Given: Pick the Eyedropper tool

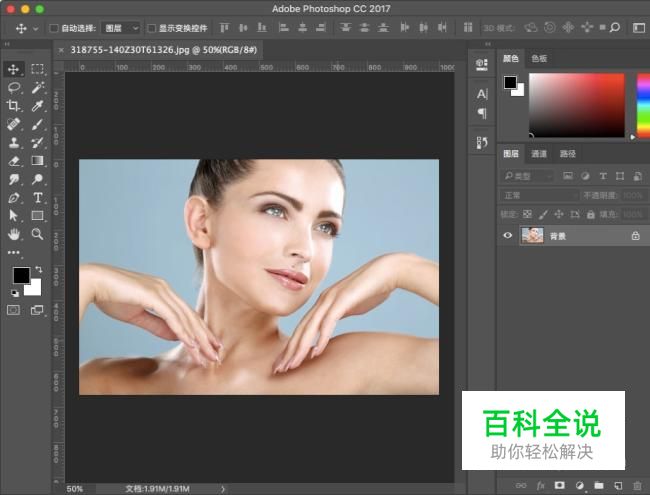Looking at the screenshot, I should pyautogui.click(x=37, y=106).
